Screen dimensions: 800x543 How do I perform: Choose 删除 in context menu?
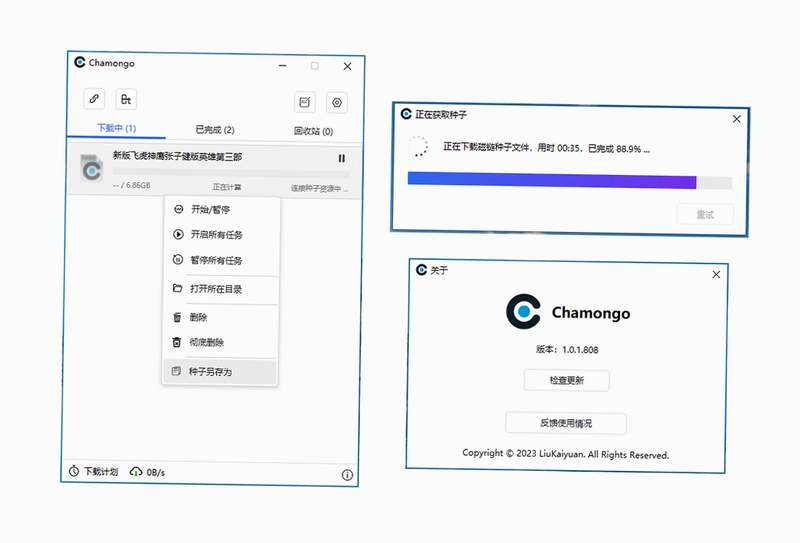220,317
